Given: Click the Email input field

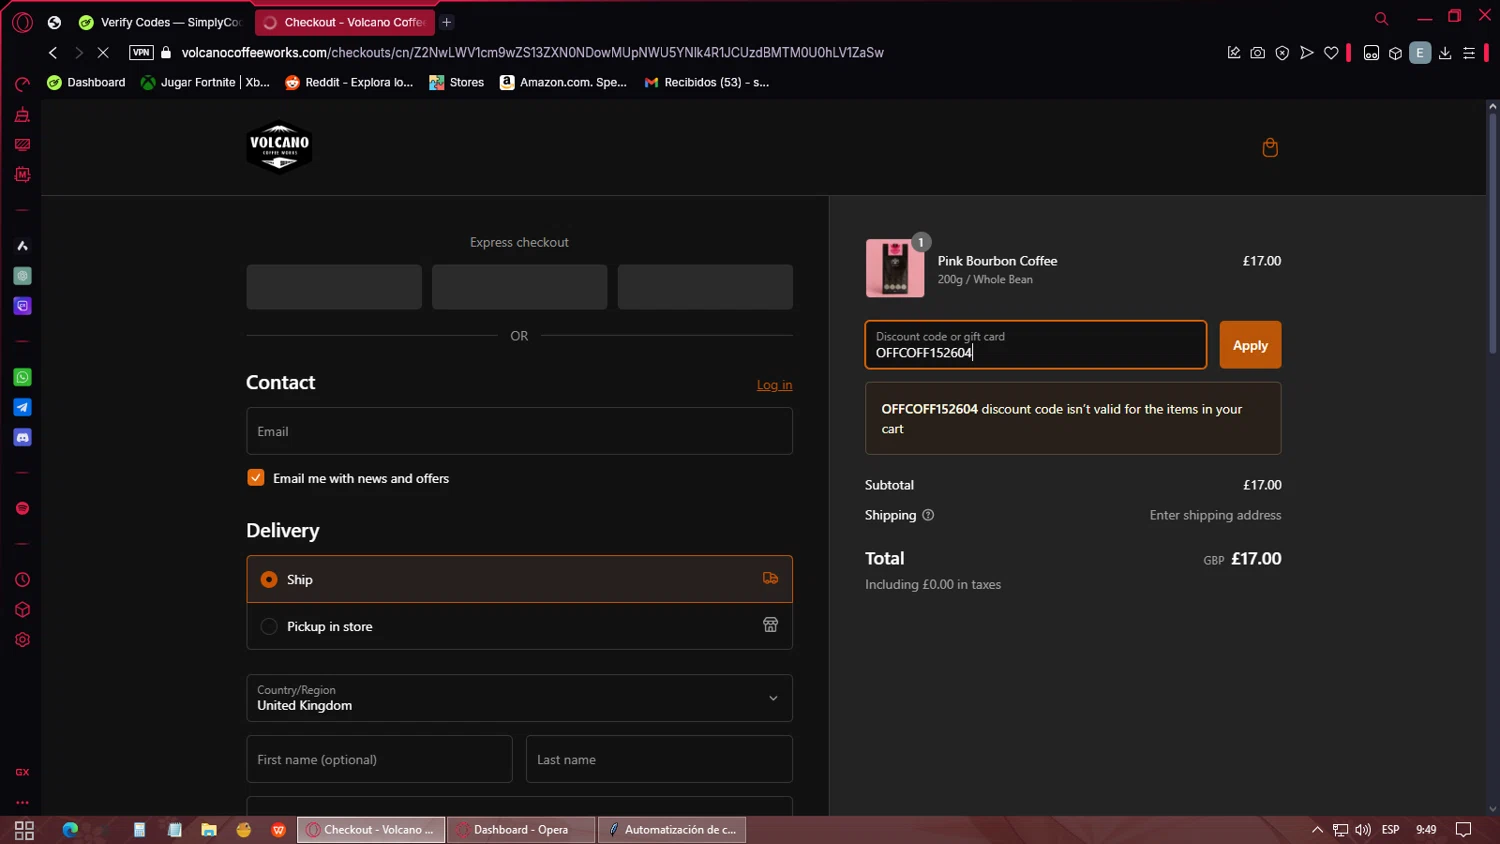Looking at the screenshot, I should click(519, 431).
